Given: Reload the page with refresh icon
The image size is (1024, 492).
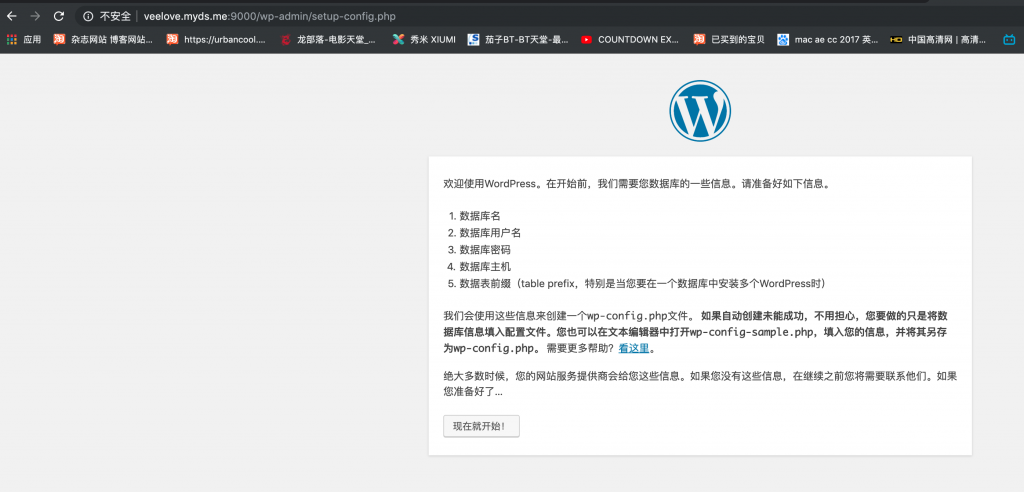Looking at the screenshot, I should click(x=59, y=16).
